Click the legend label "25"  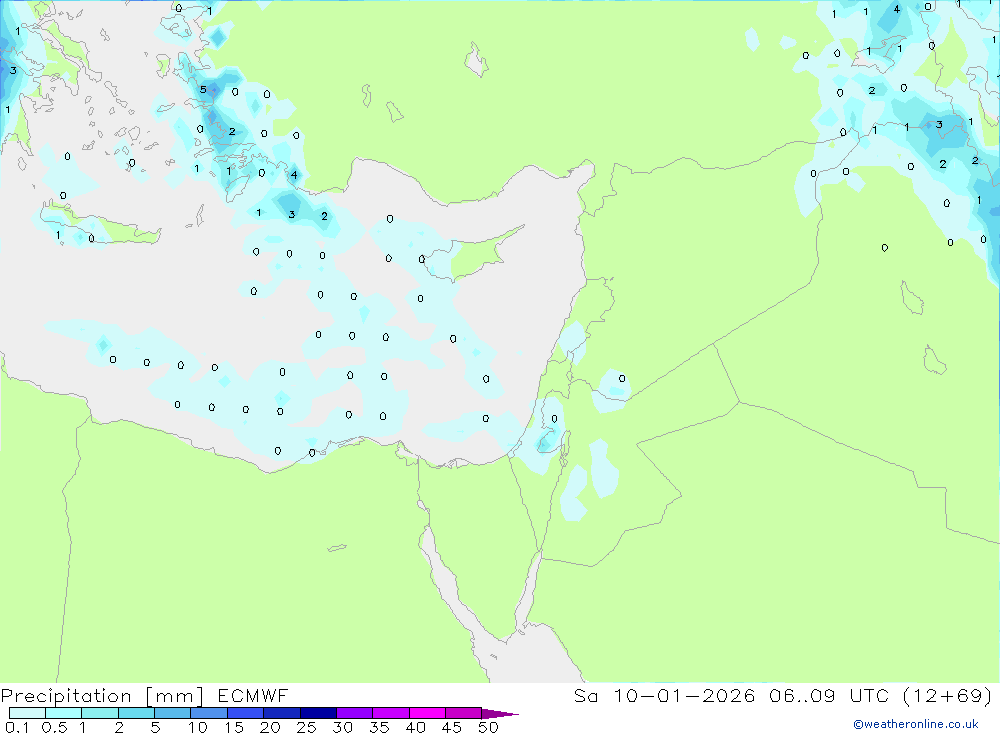click(306, 727)
